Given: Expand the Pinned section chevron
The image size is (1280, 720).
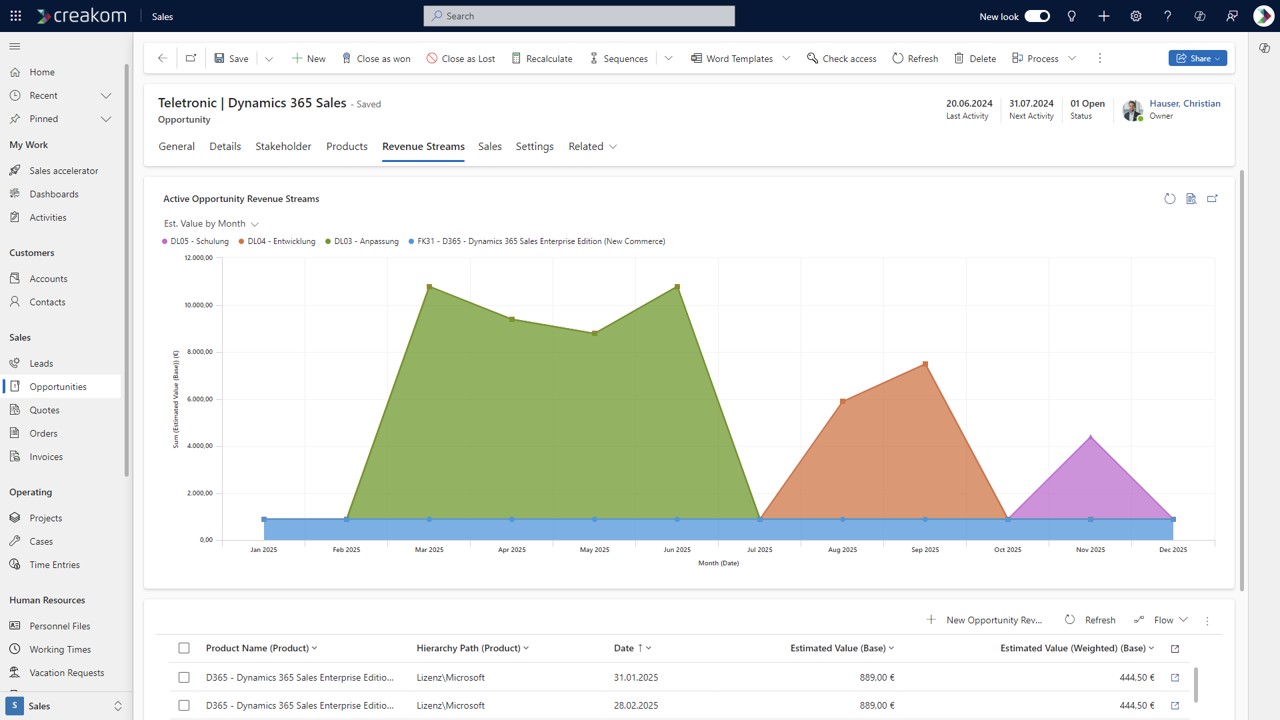Looking at the screenshot, I should [106, 119].
